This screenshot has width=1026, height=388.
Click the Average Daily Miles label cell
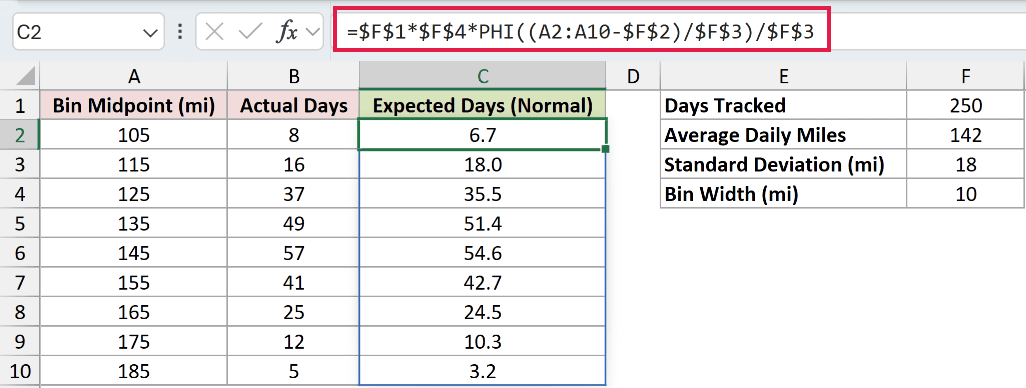(783, 134)
